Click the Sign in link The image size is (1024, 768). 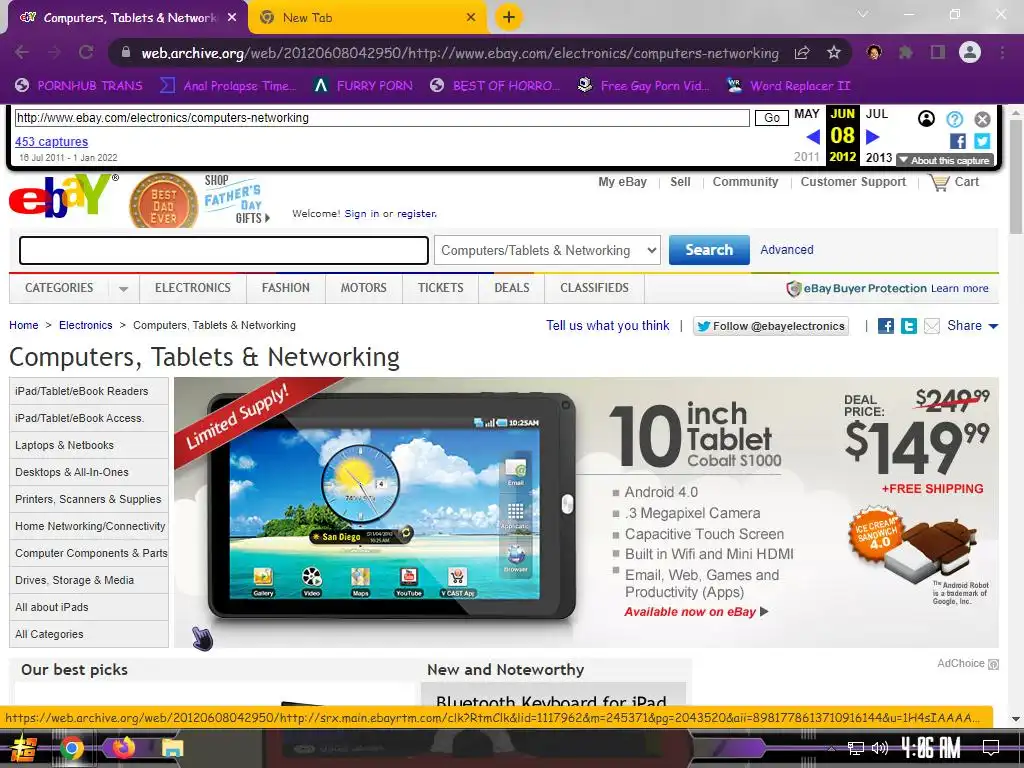tap(362, 214)
